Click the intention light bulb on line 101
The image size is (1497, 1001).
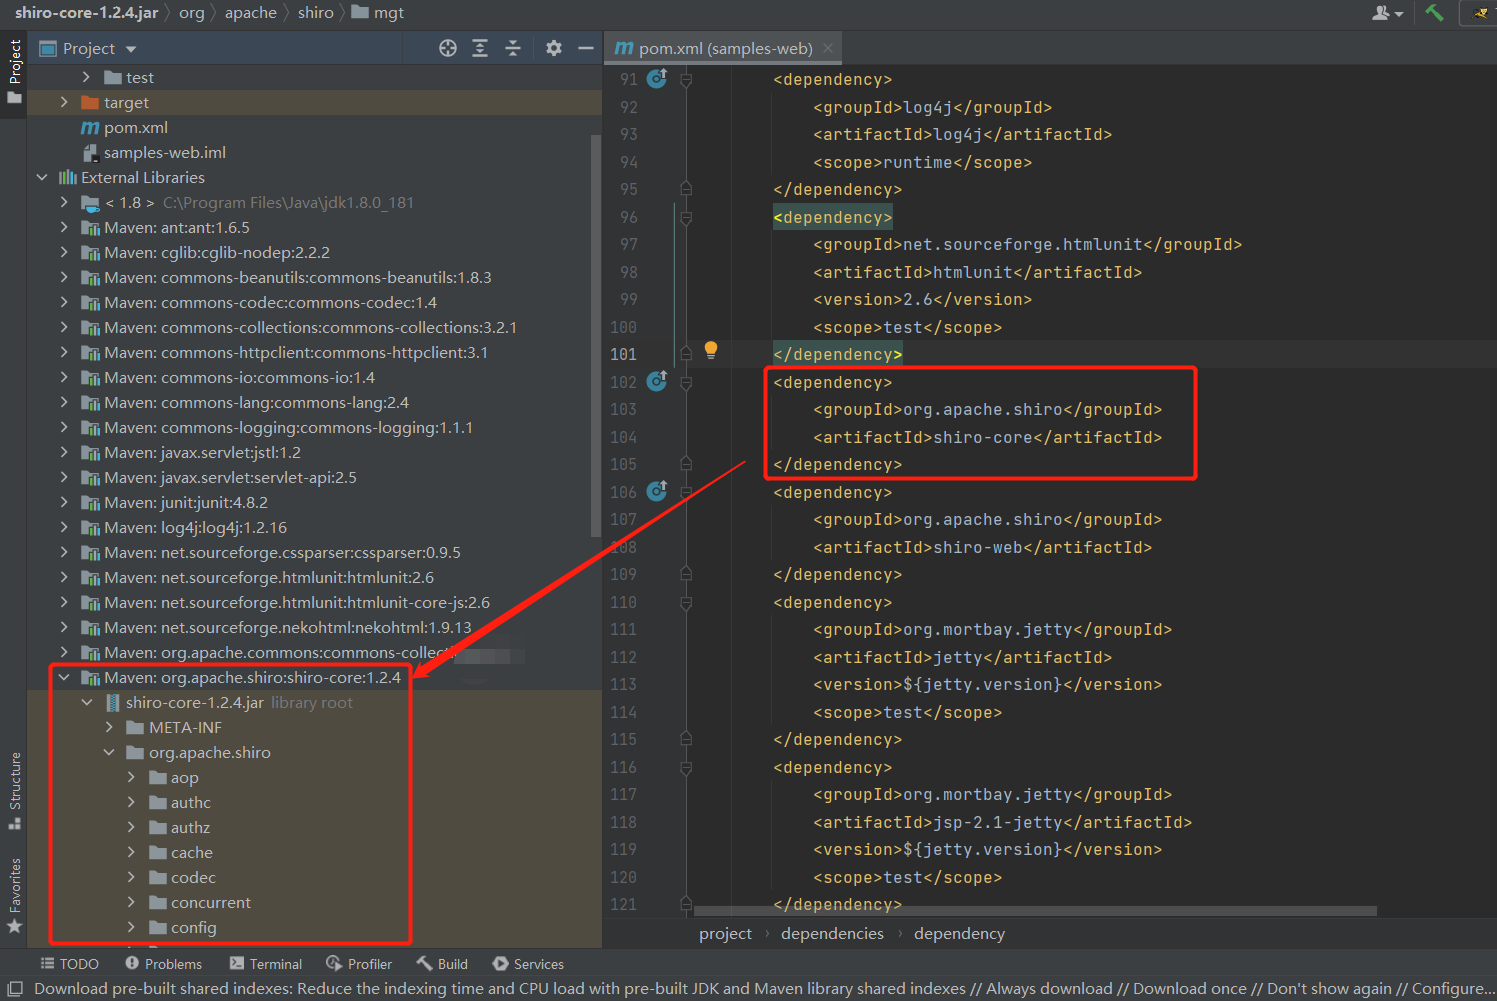click(711, 349)
